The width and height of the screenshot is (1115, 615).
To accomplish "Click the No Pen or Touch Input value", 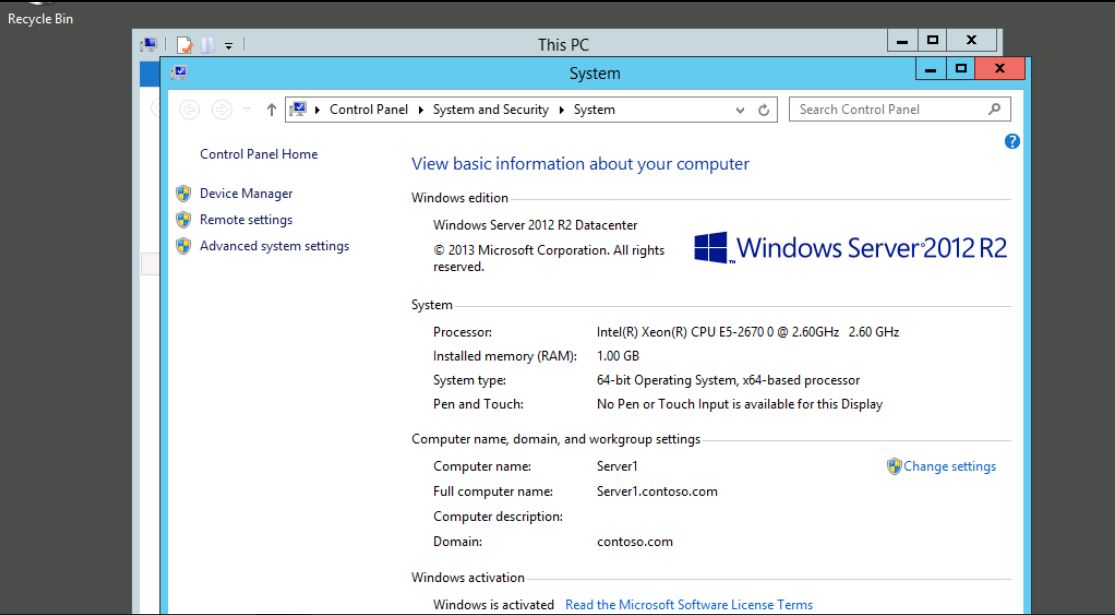I will [740, 405].
